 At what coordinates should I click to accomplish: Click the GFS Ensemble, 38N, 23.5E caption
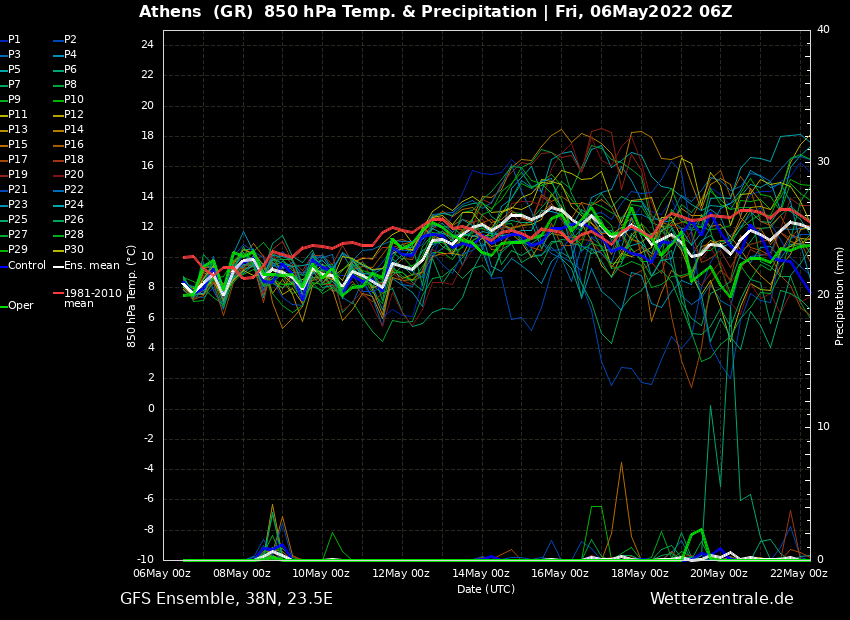pos(226,599)
